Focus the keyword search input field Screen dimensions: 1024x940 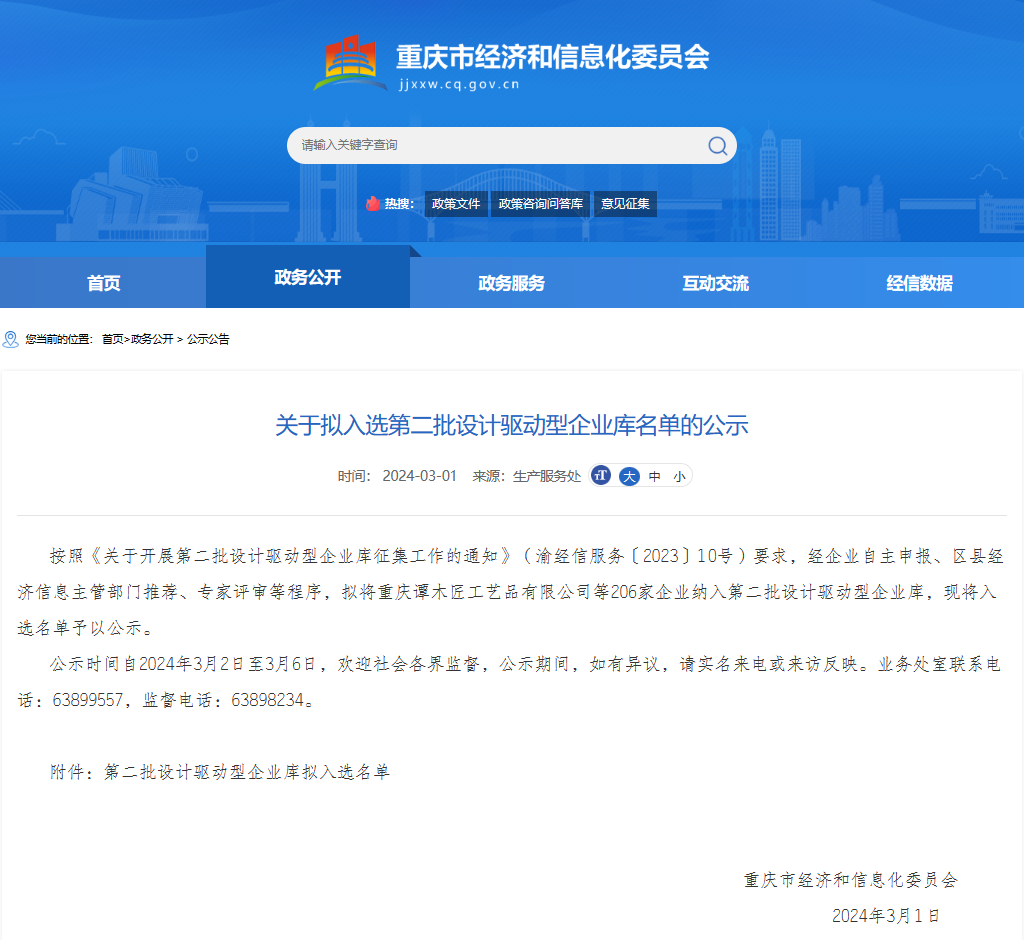(x=495, y=146)
